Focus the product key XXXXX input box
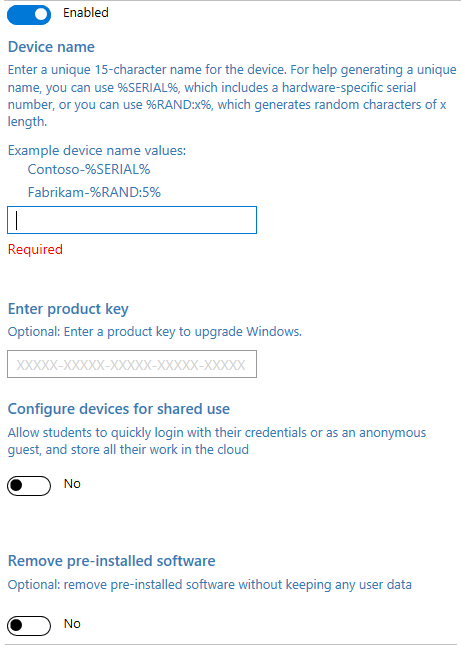The width and height of the screenshot is (461, 645). [x=132, y=364]
